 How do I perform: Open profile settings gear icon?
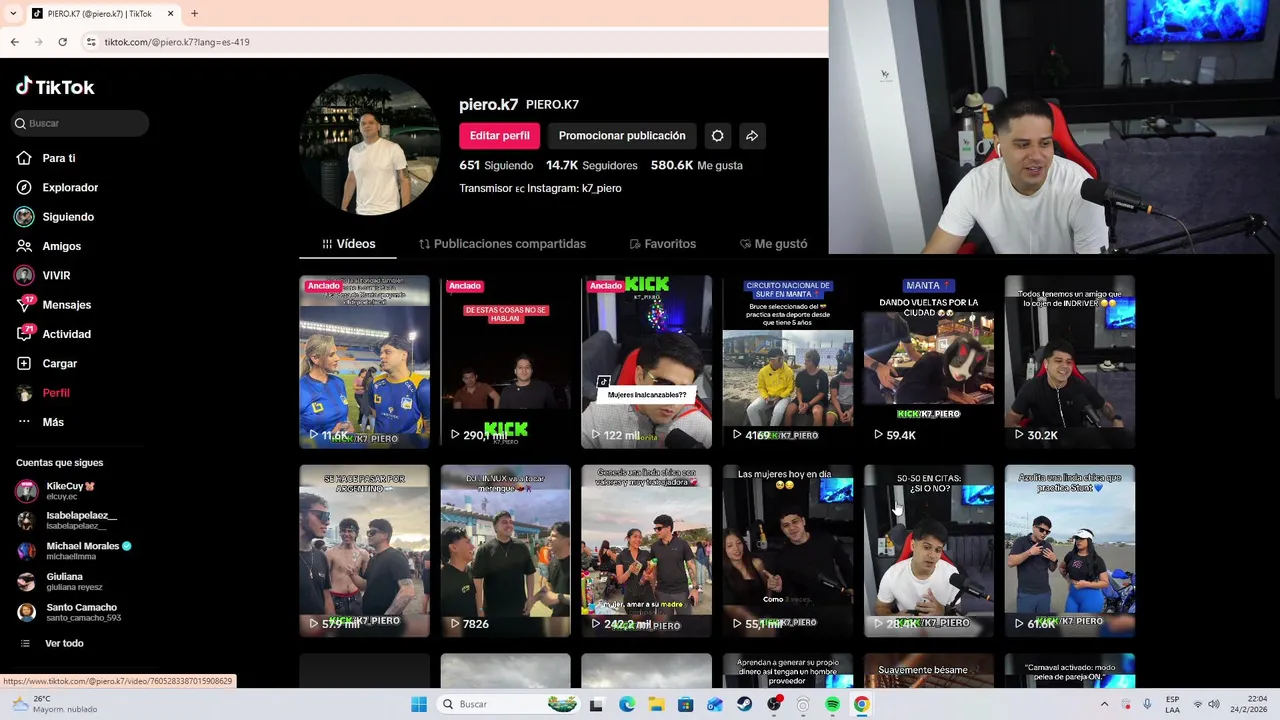[x=717, y=136]
